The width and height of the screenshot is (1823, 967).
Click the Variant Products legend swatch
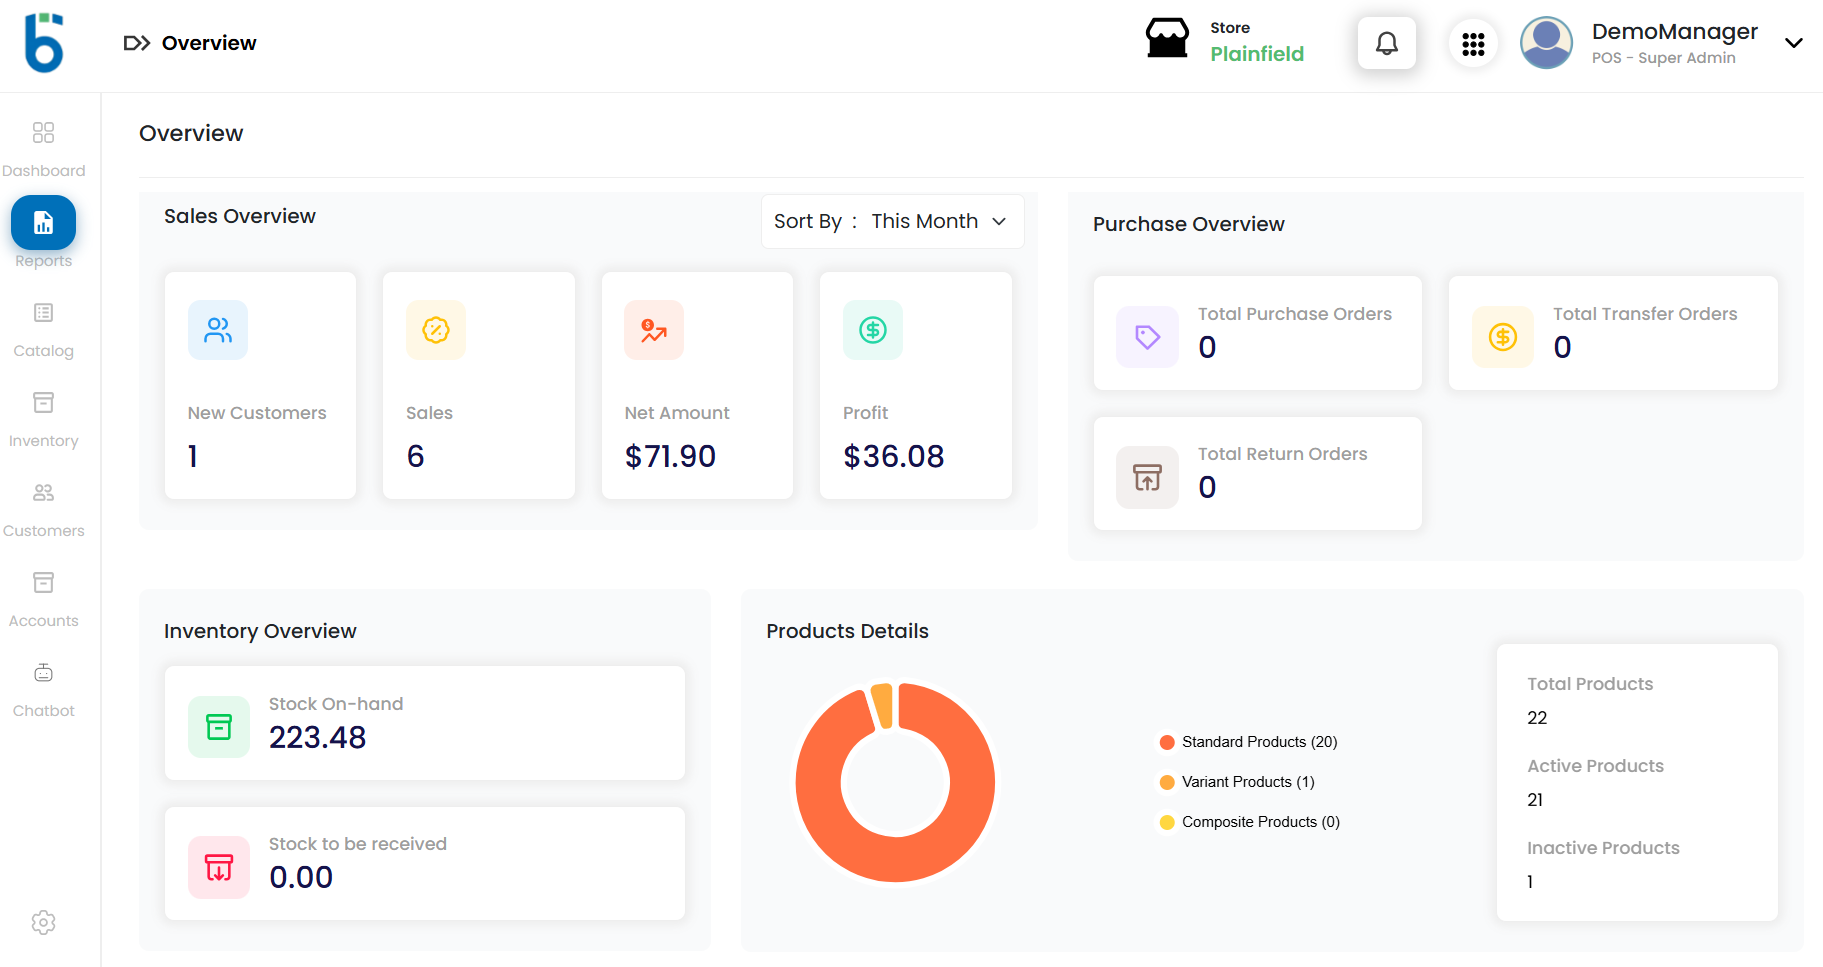point(1167,782)
